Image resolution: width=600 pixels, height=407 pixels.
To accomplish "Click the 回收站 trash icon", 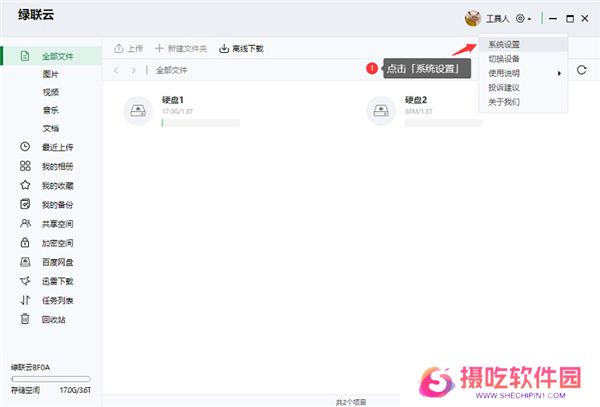I will (x=25, y=319).
